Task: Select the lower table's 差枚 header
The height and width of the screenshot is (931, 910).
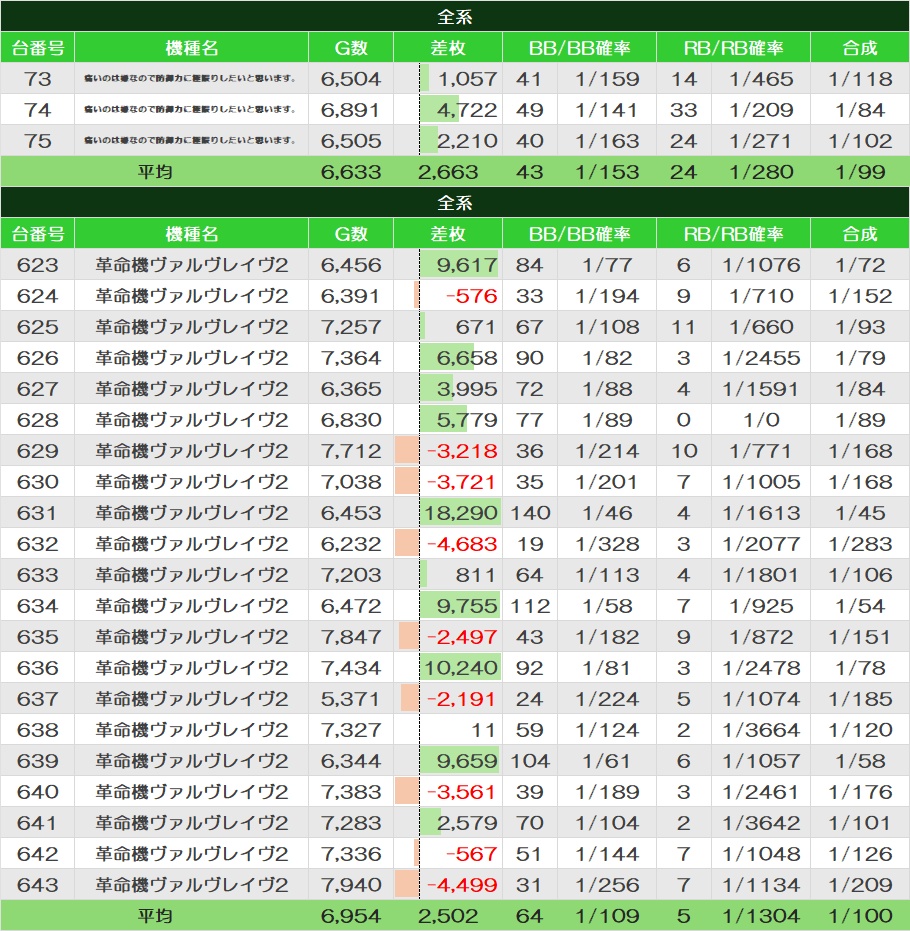Action: click(448, 233)
